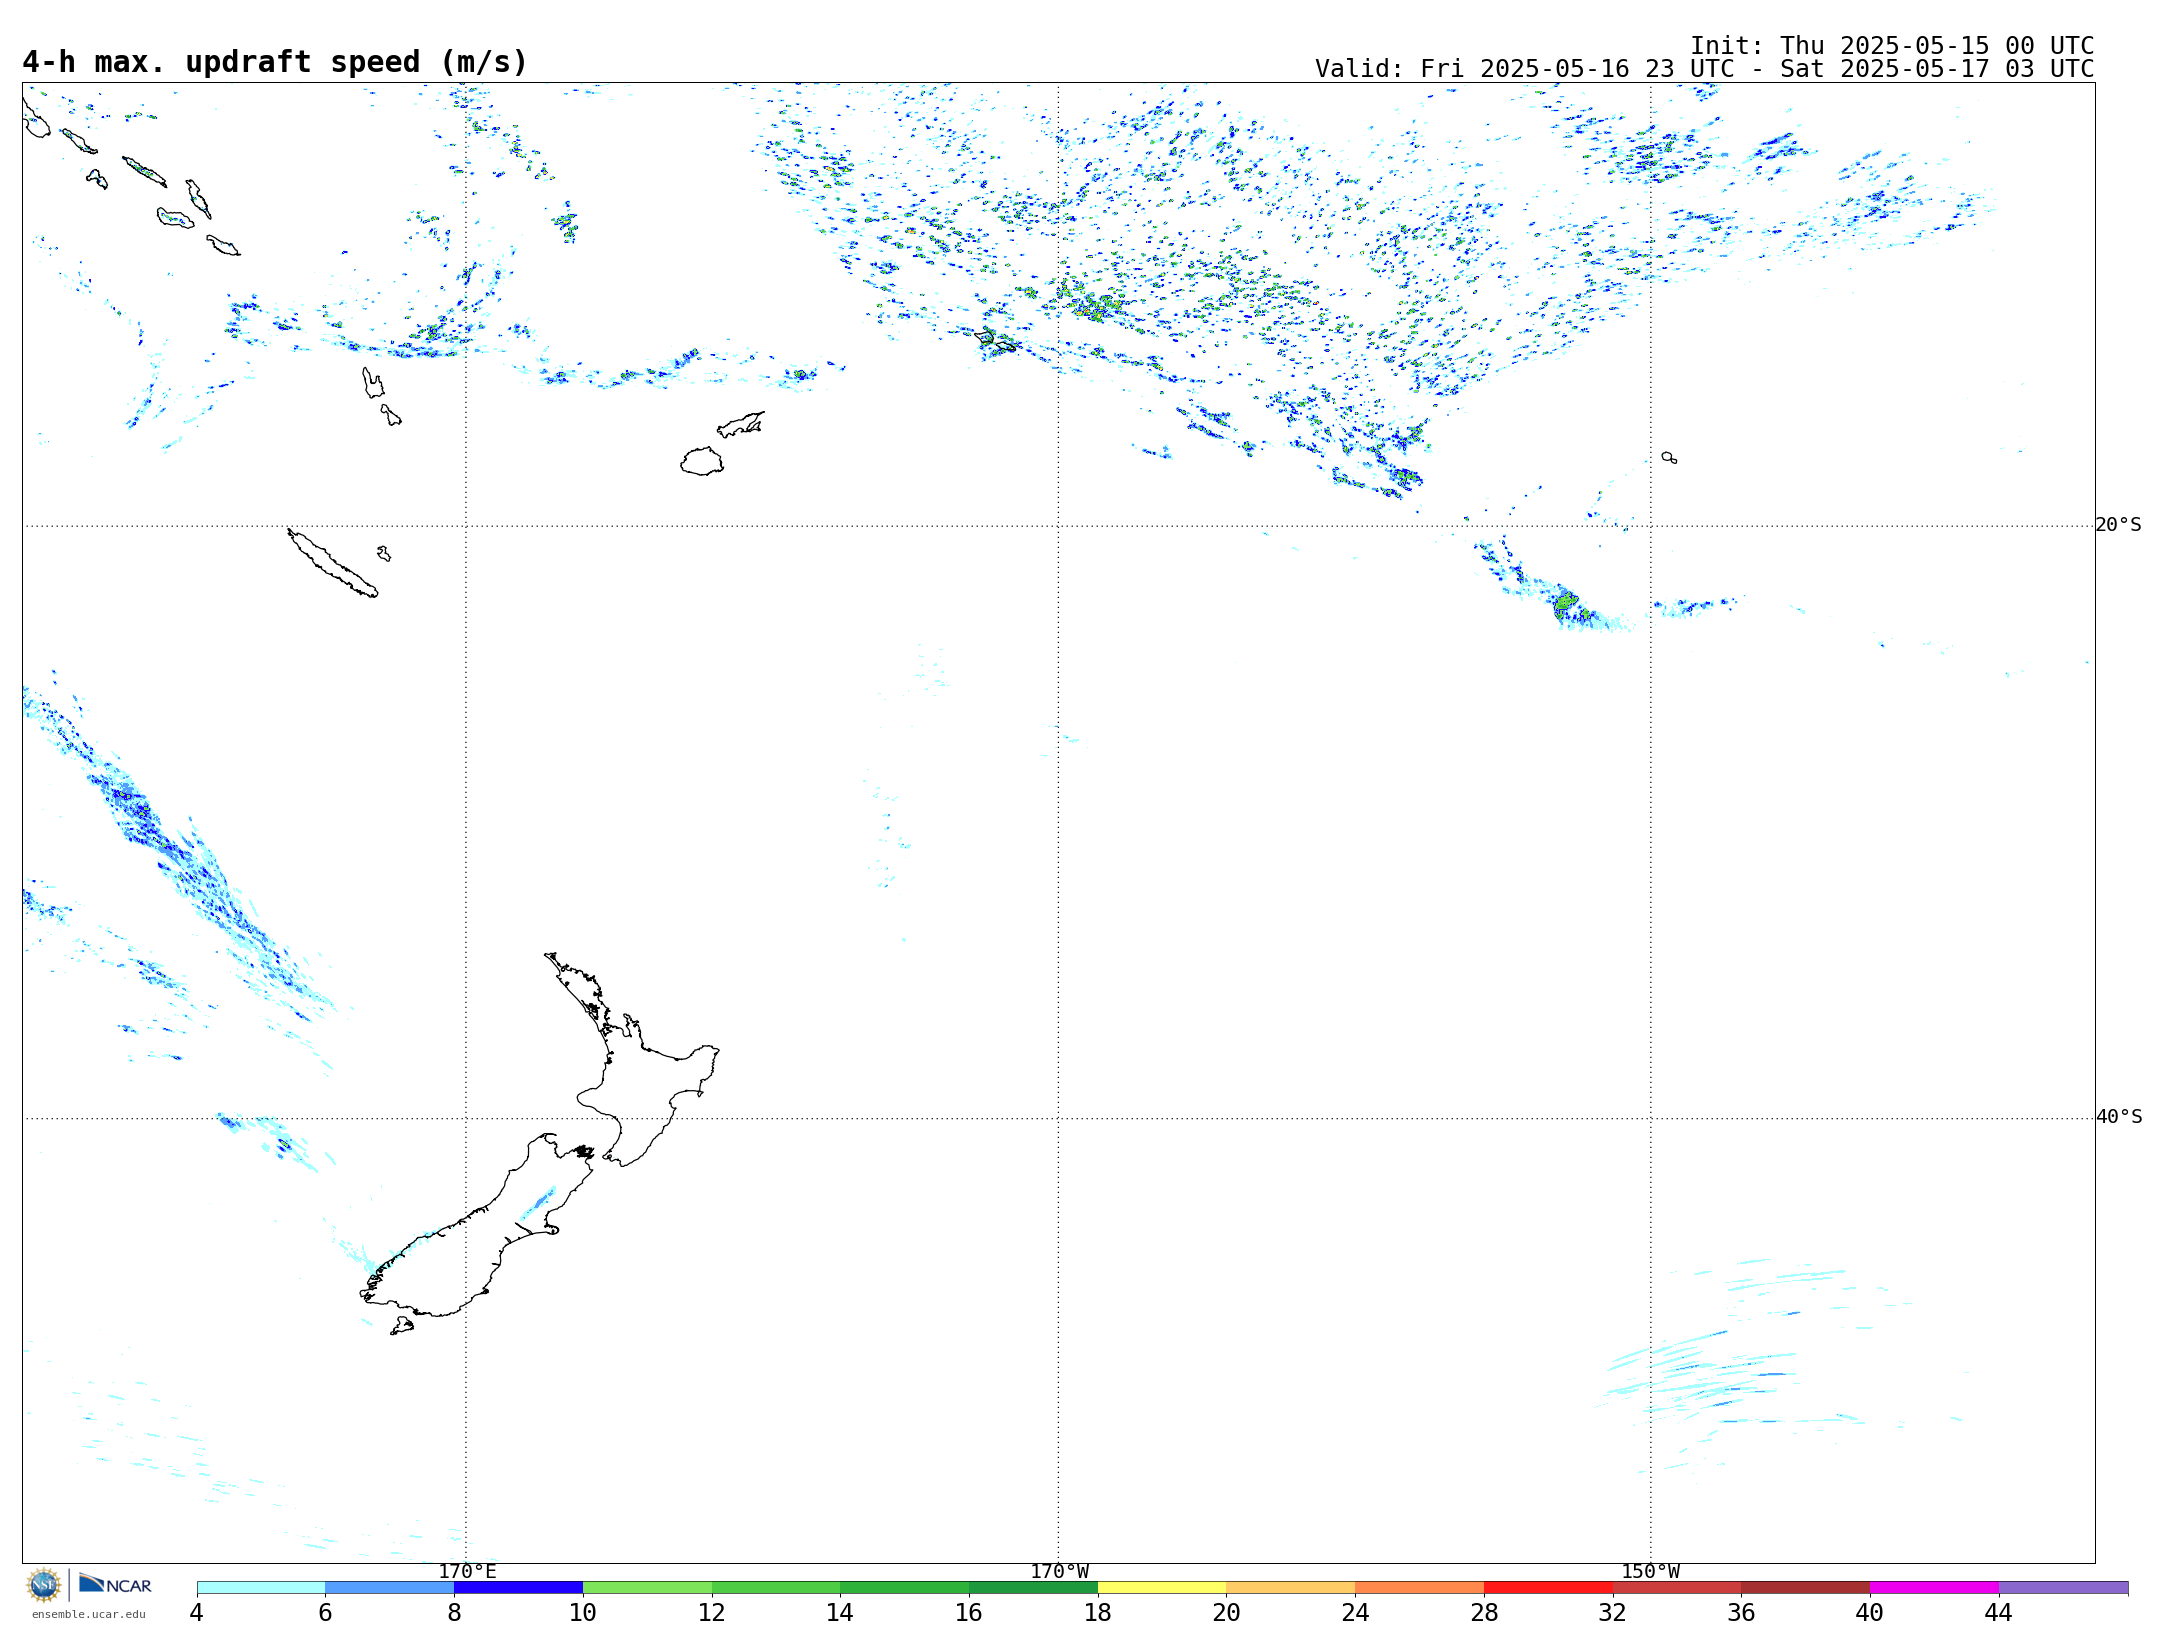The image size is (2160, 1626).
Task: Click the bright red 28–32 colorbar swatch
Action: tap(1548, 1587)
